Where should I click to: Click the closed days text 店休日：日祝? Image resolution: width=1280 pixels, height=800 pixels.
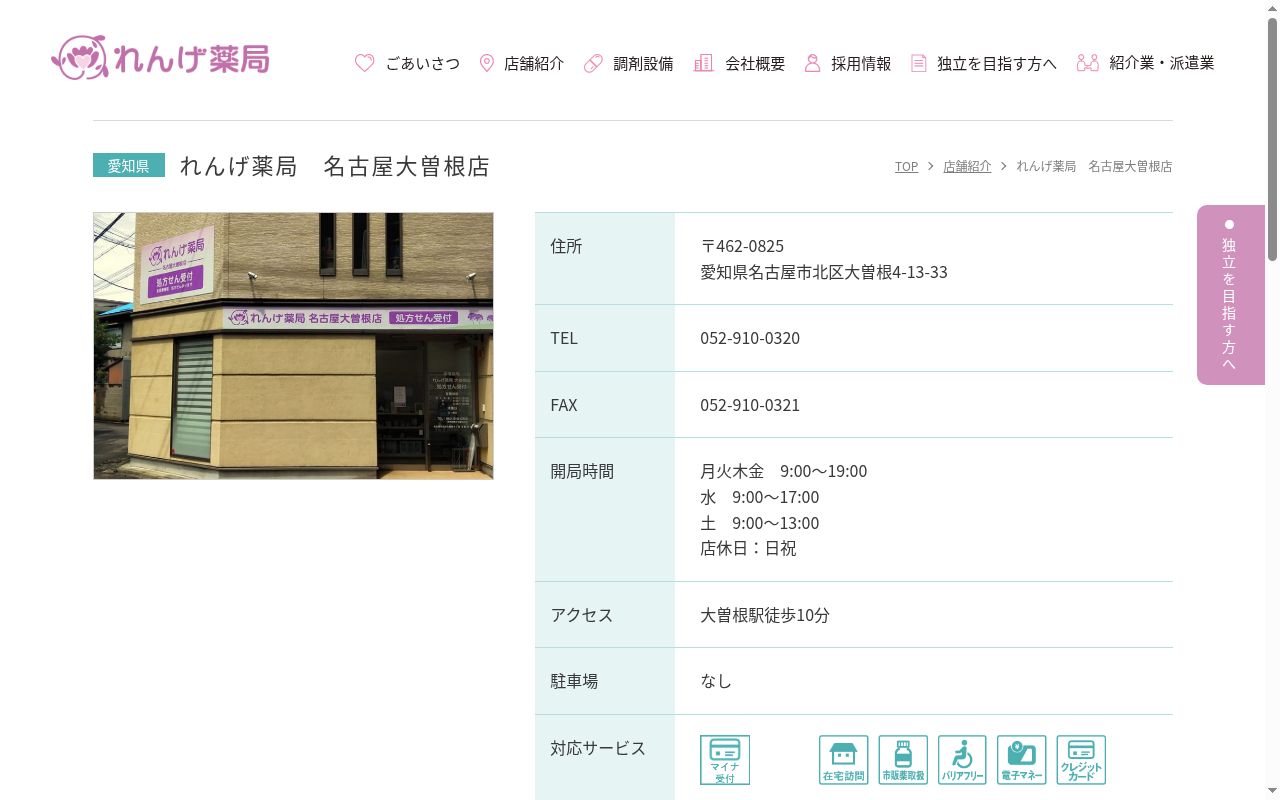tap(748, 548)
